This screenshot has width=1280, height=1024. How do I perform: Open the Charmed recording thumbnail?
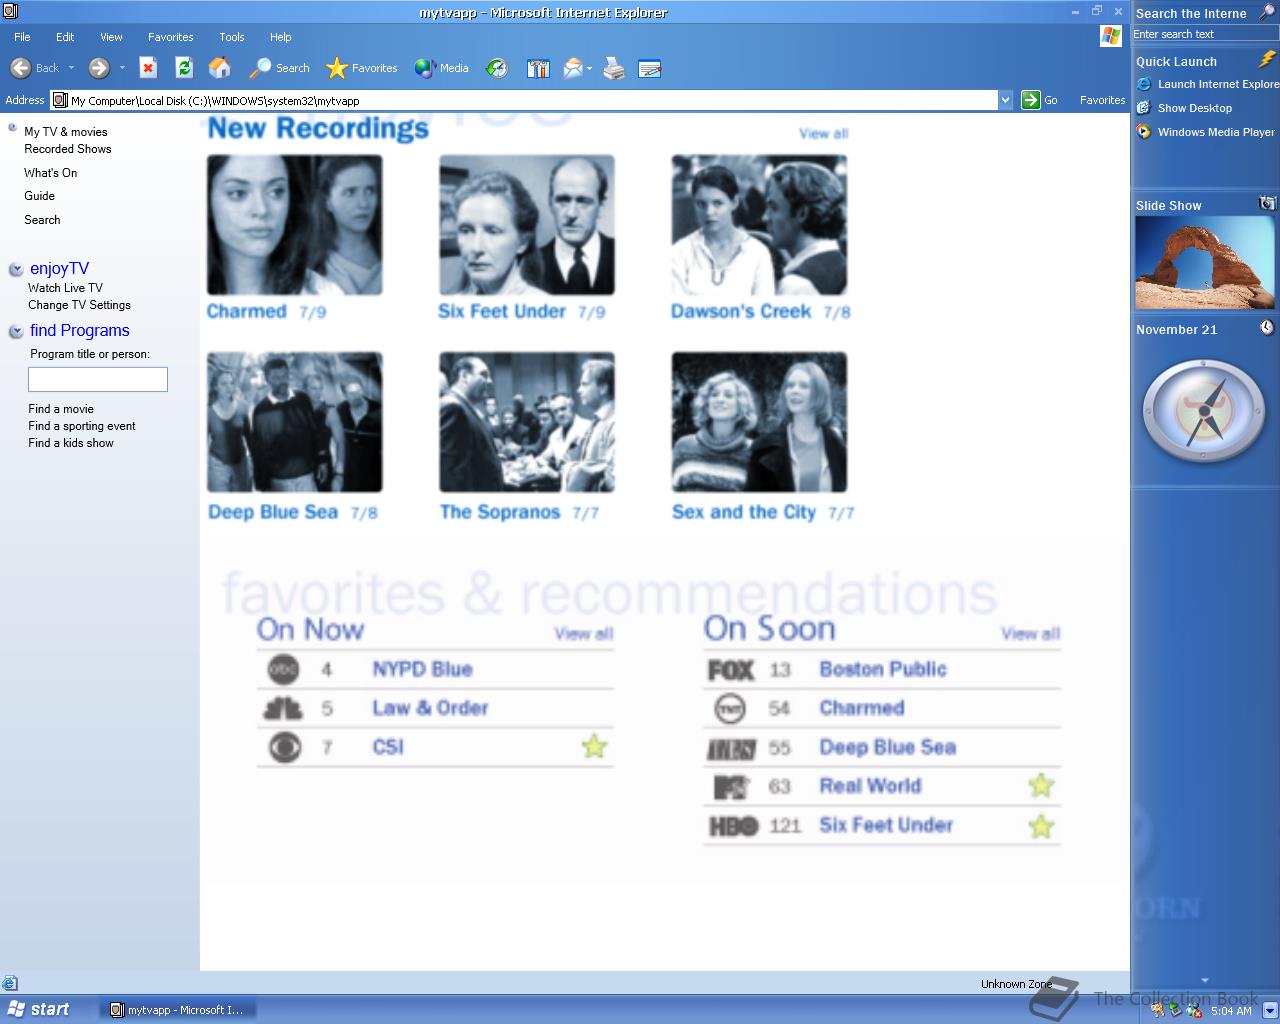(x=295, y=225)
